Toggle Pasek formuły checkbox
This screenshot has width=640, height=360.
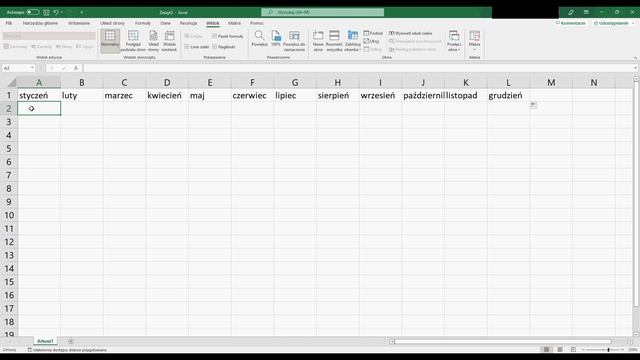[x=214, y=36]
